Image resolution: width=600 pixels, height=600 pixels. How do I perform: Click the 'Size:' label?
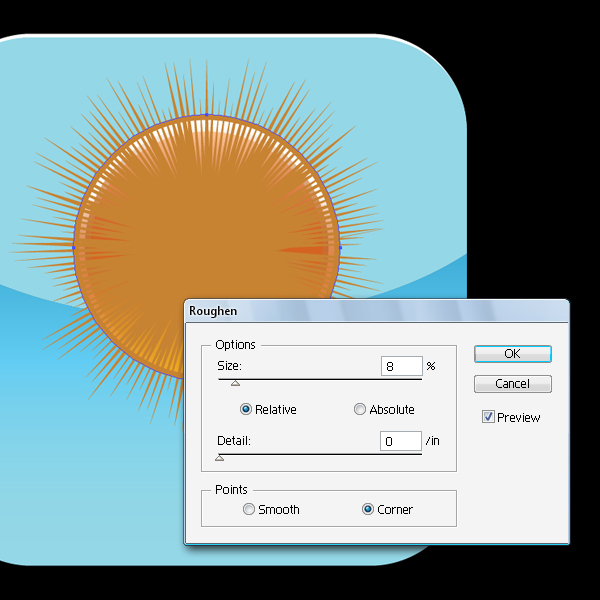(230, 366)
